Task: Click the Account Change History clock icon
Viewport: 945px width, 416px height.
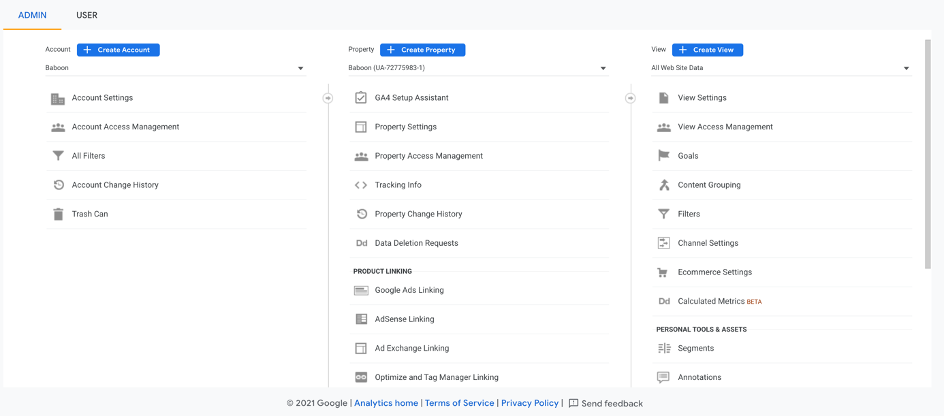Action: (58, 185)
